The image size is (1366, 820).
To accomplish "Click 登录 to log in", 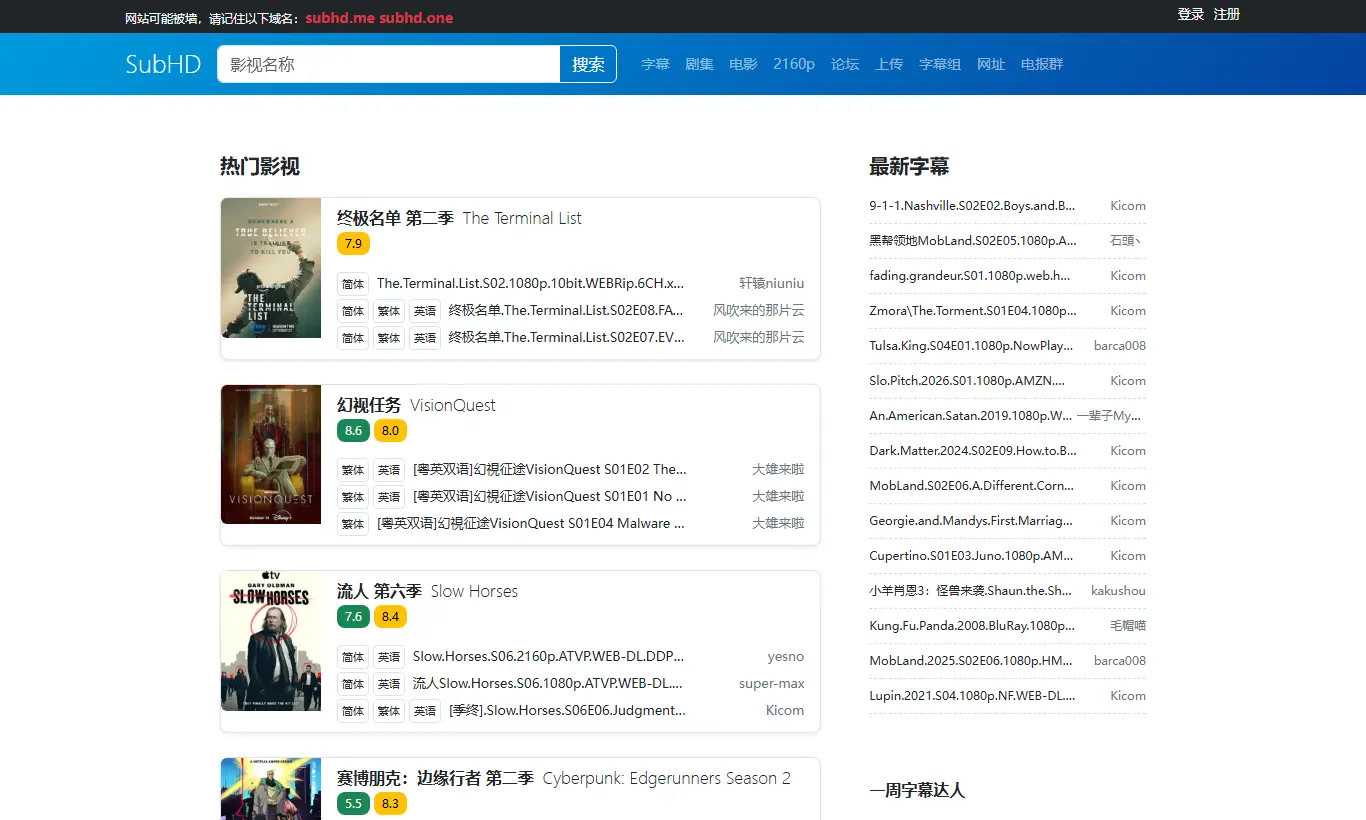I will (x=1190, y=14).
